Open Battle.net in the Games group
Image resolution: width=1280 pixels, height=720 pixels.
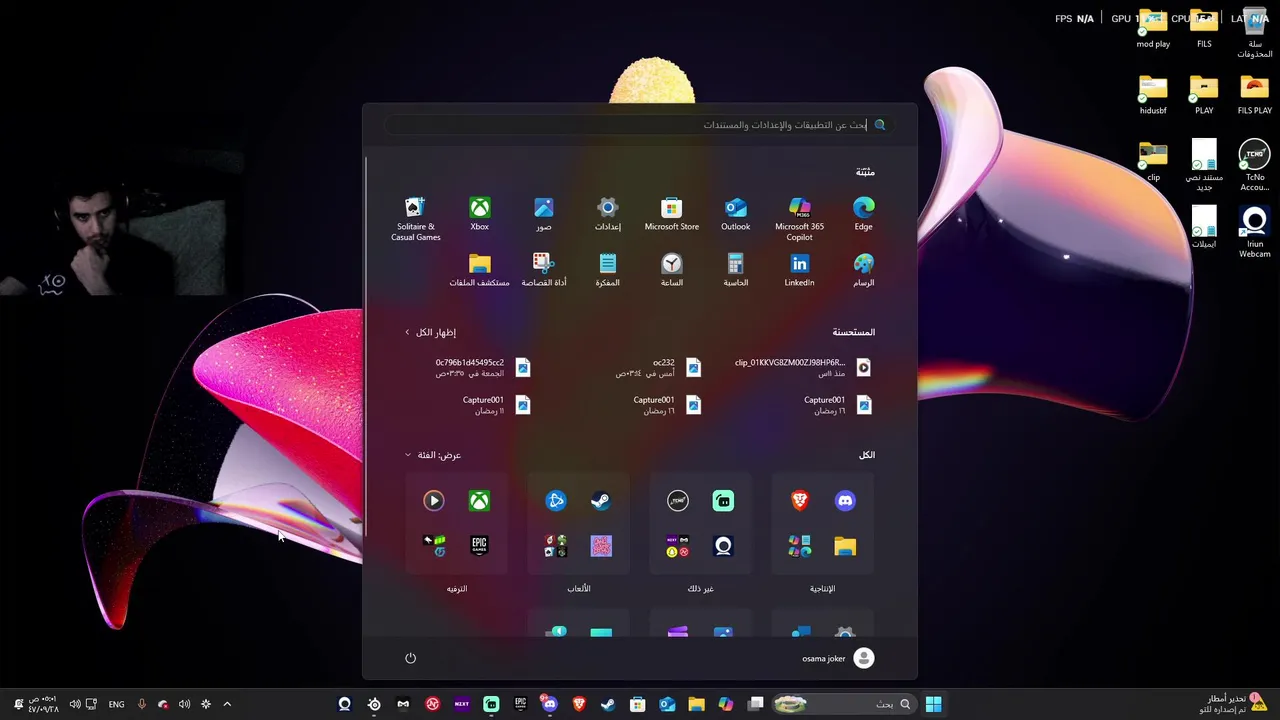coord(556,501)
